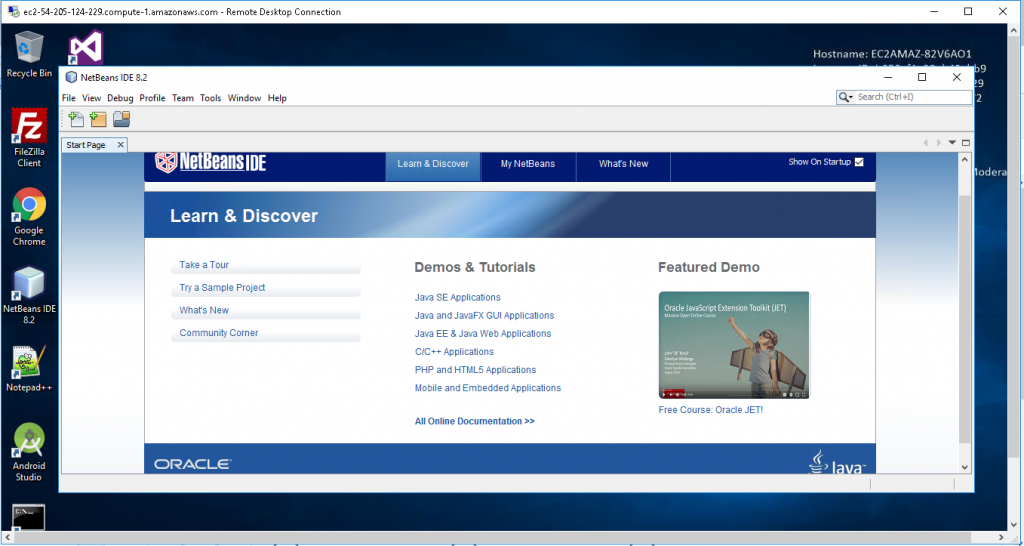Launch Google Chrome desktop shortcut
Image resolution: width=1024 pixels, height=546 pixels.
29,216
